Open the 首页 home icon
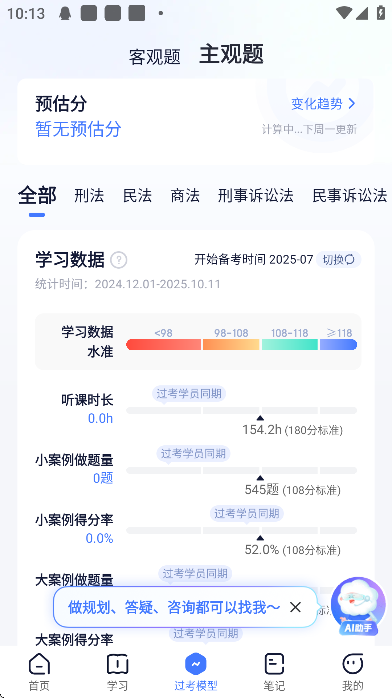 pyautogui.click(x=39, y=664)
